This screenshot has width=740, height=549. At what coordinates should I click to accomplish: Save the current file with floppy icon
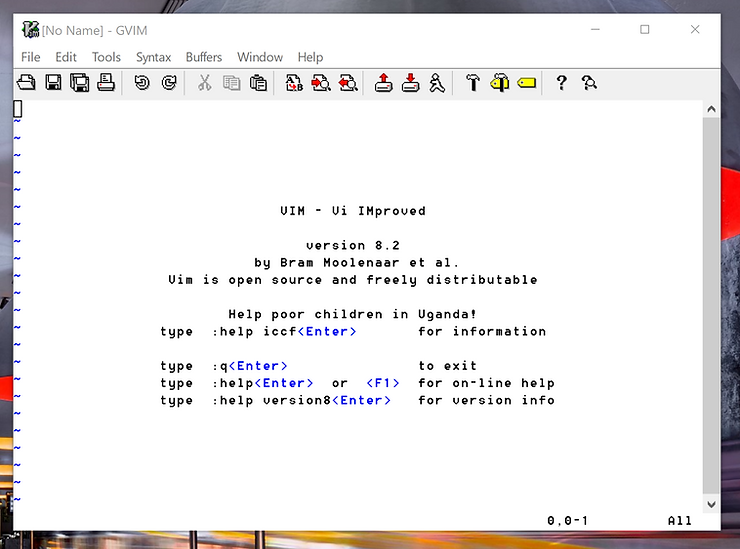click(x=53, y=83)
